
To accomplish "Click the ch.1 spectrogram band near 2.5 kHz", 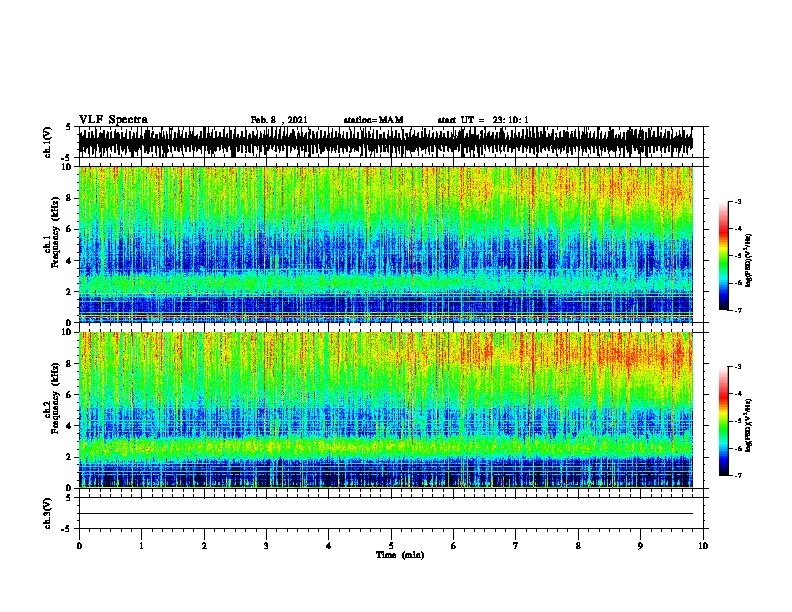I will tap(385, 283).
